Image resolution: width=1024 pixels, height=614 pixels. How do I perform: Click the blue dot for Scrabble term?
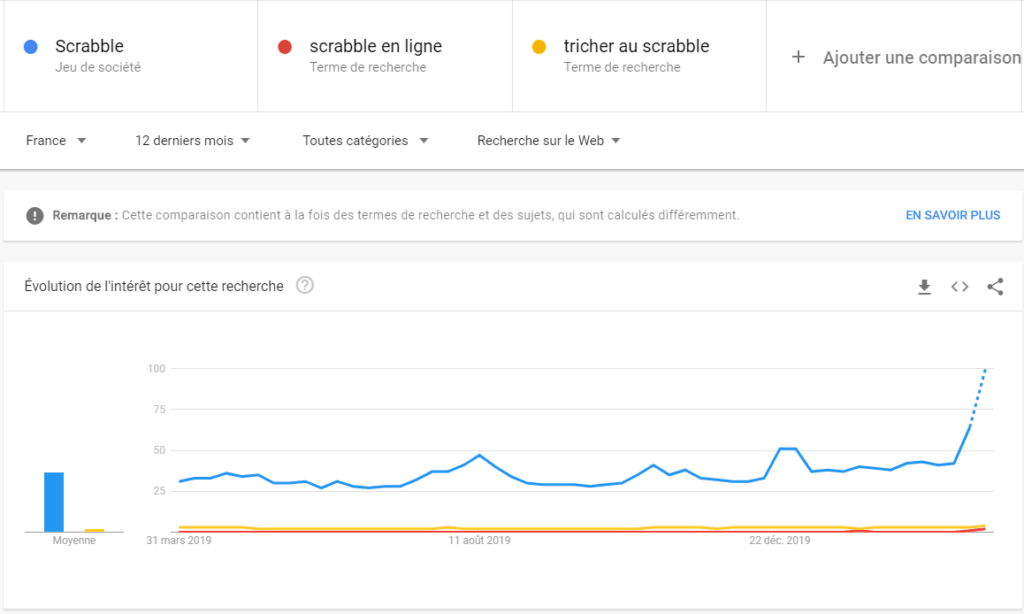(x=30, y=46)
